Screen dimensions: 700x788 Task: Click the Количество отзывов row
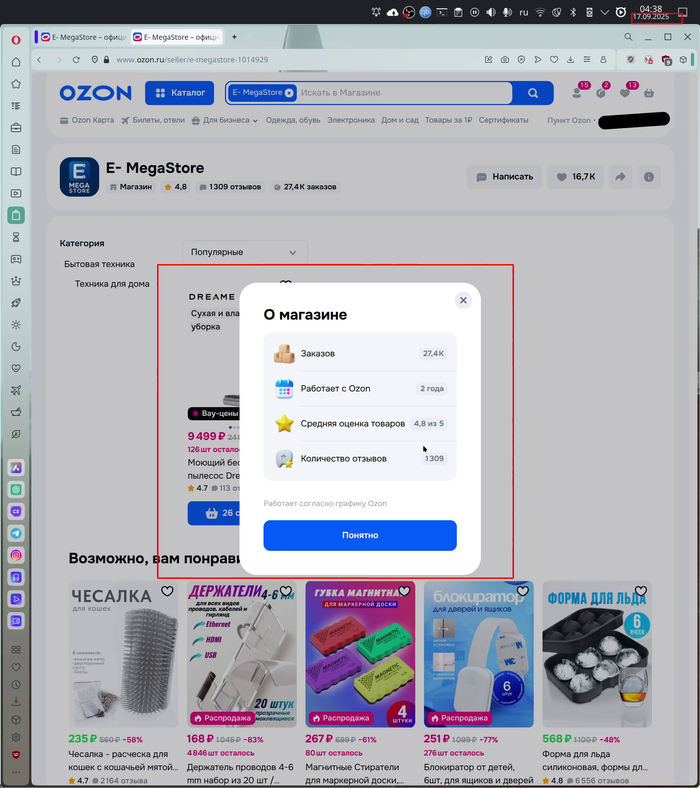coord(360,458)
